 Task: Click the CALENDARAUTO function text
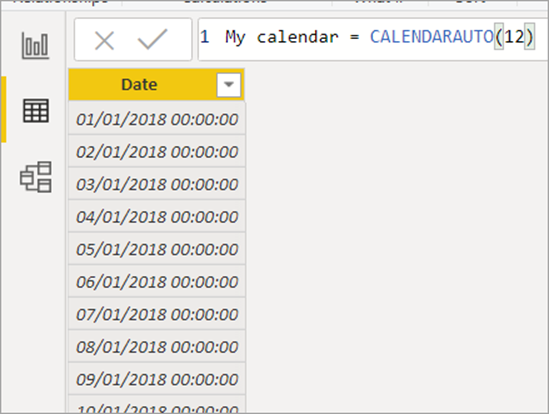[x=432, y=37]
